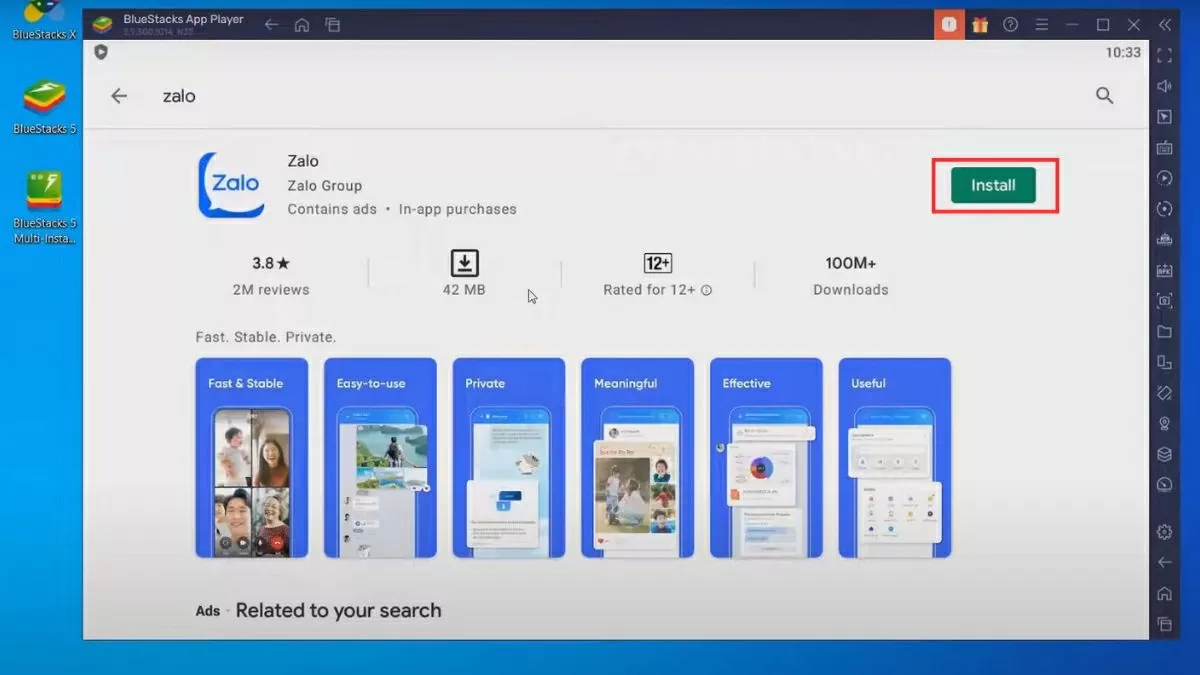Open the gift rewards icon in title bar

point(980,25)
